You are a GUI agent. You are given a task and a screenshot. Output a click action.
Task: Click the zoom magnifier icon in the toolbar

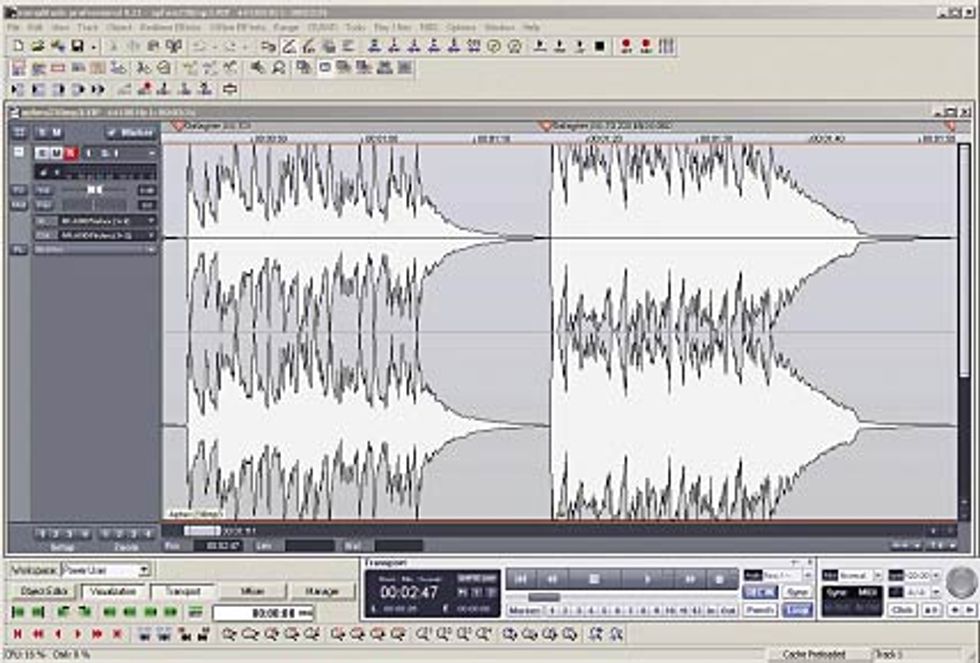point(277,66)
